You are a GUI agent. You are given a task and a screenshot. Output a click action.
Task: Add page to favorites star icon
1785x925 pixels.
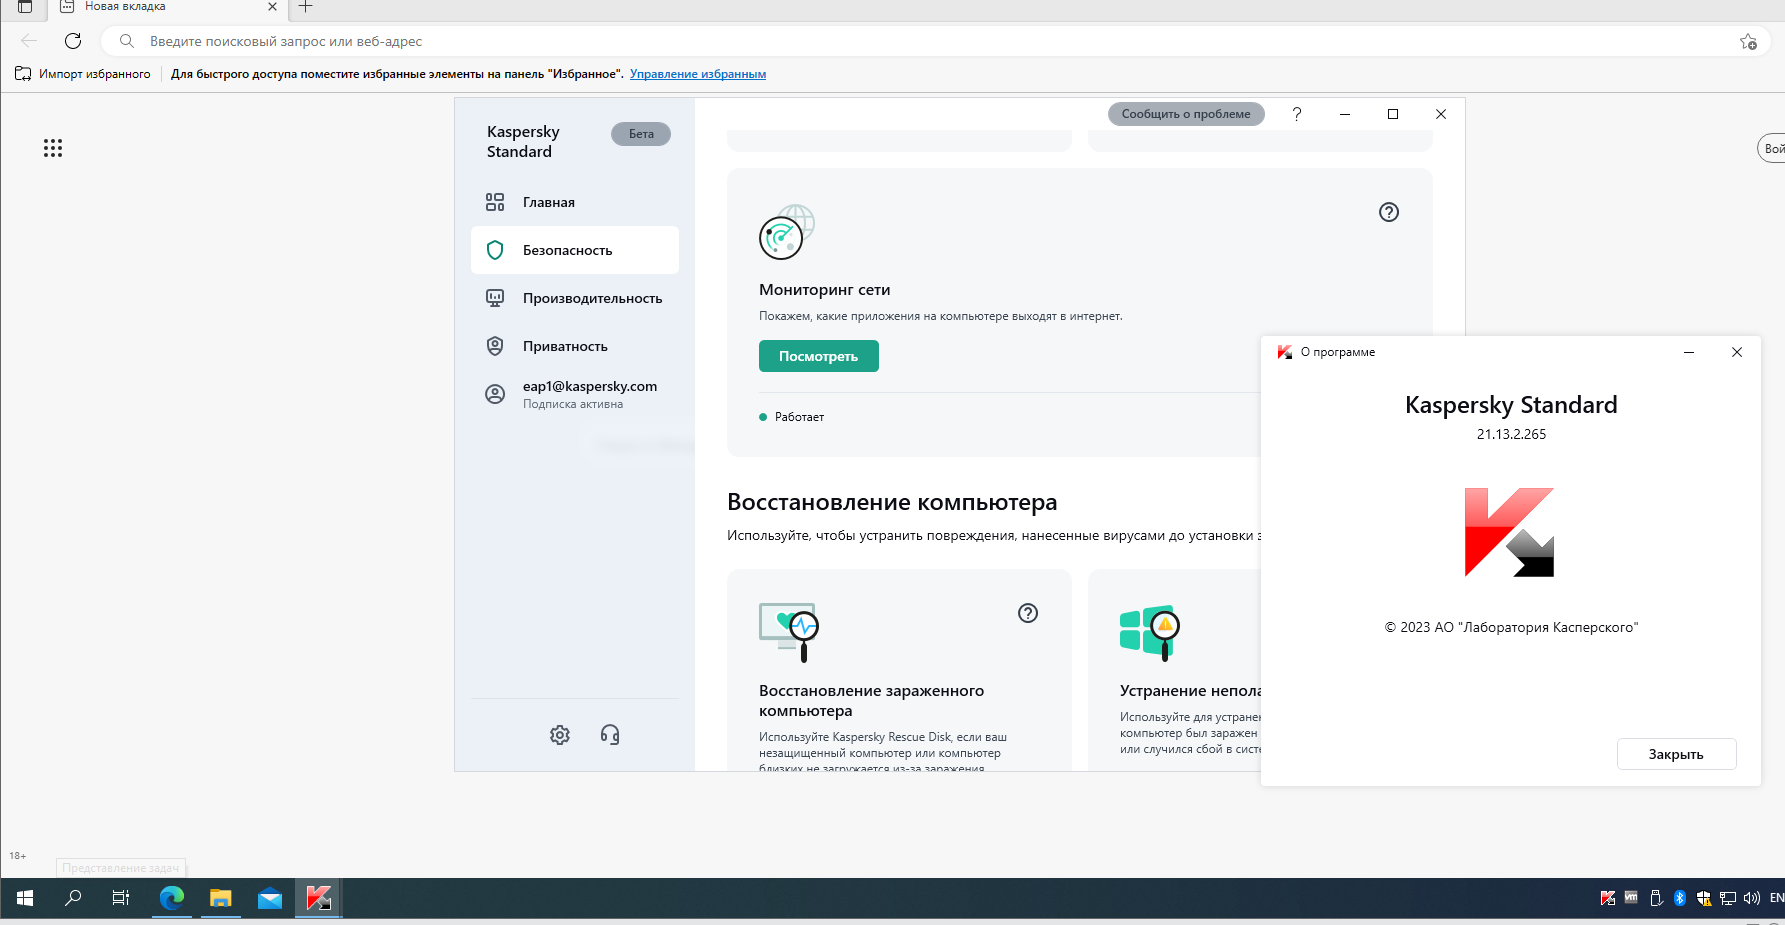1748,41
